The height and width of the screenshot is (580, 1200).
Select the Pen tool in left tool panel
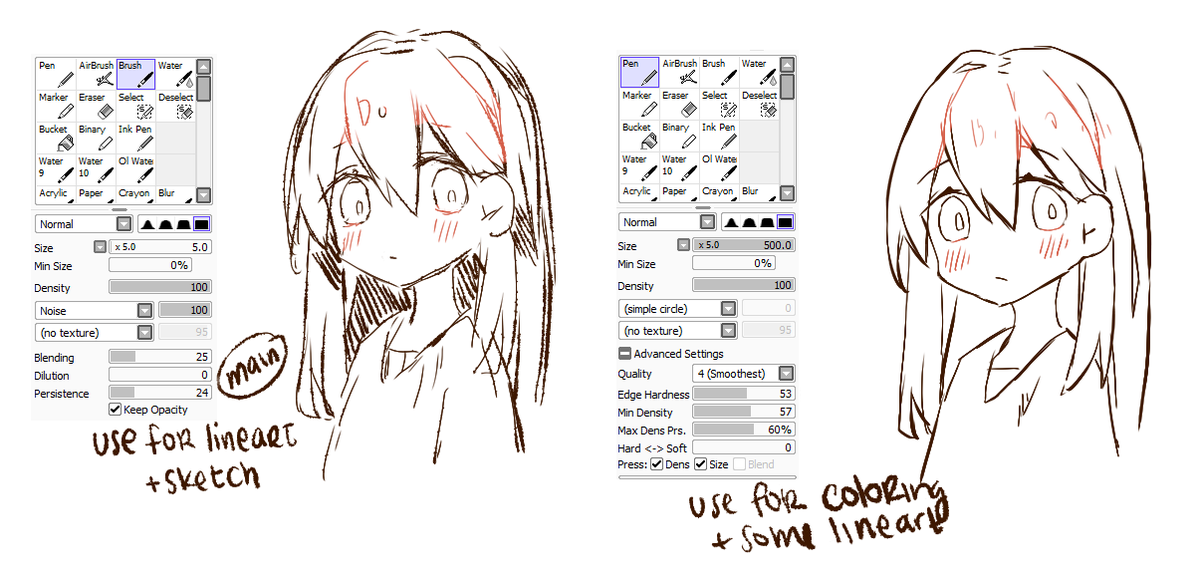56,73
